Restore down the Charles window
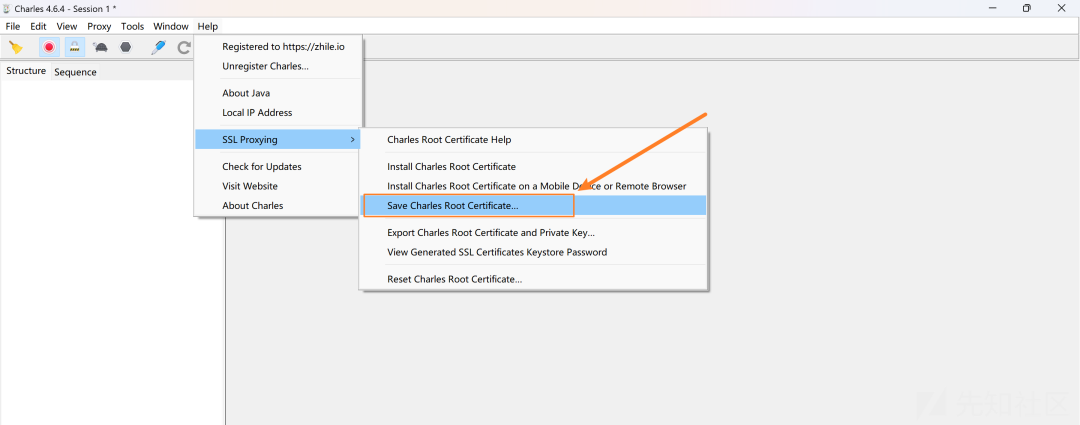 (x=1027, y=8)
